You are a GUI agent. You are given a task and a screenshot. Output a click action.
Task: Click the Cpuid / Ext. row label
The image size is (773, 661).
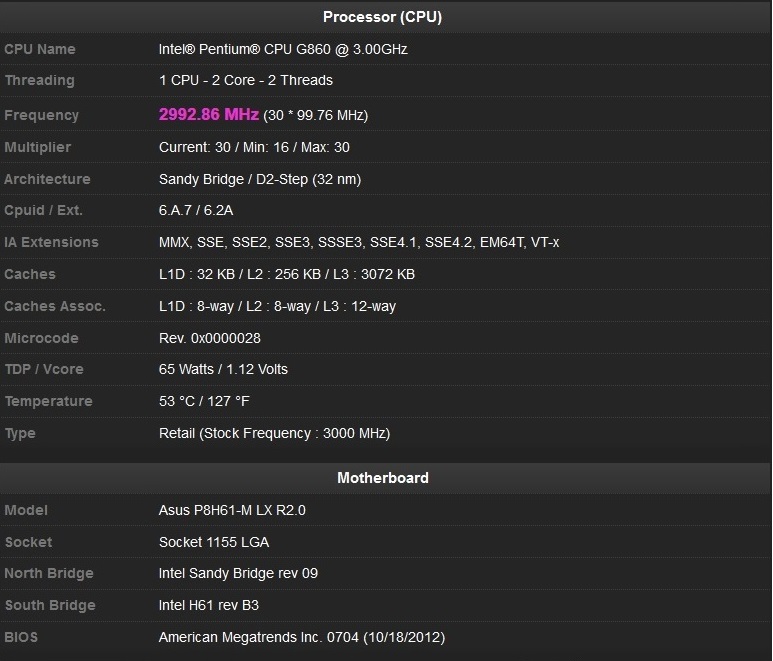[x=43, y=210]
